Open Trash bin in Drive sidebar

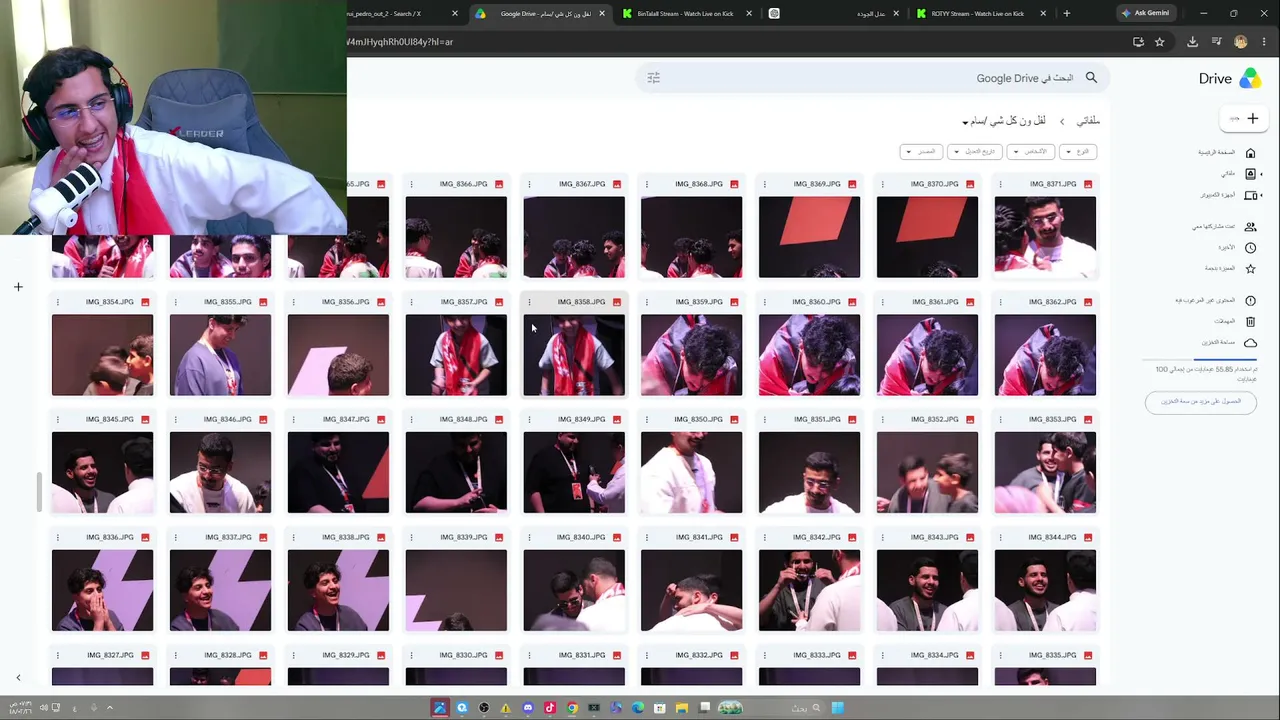[x=1250, y=322]
